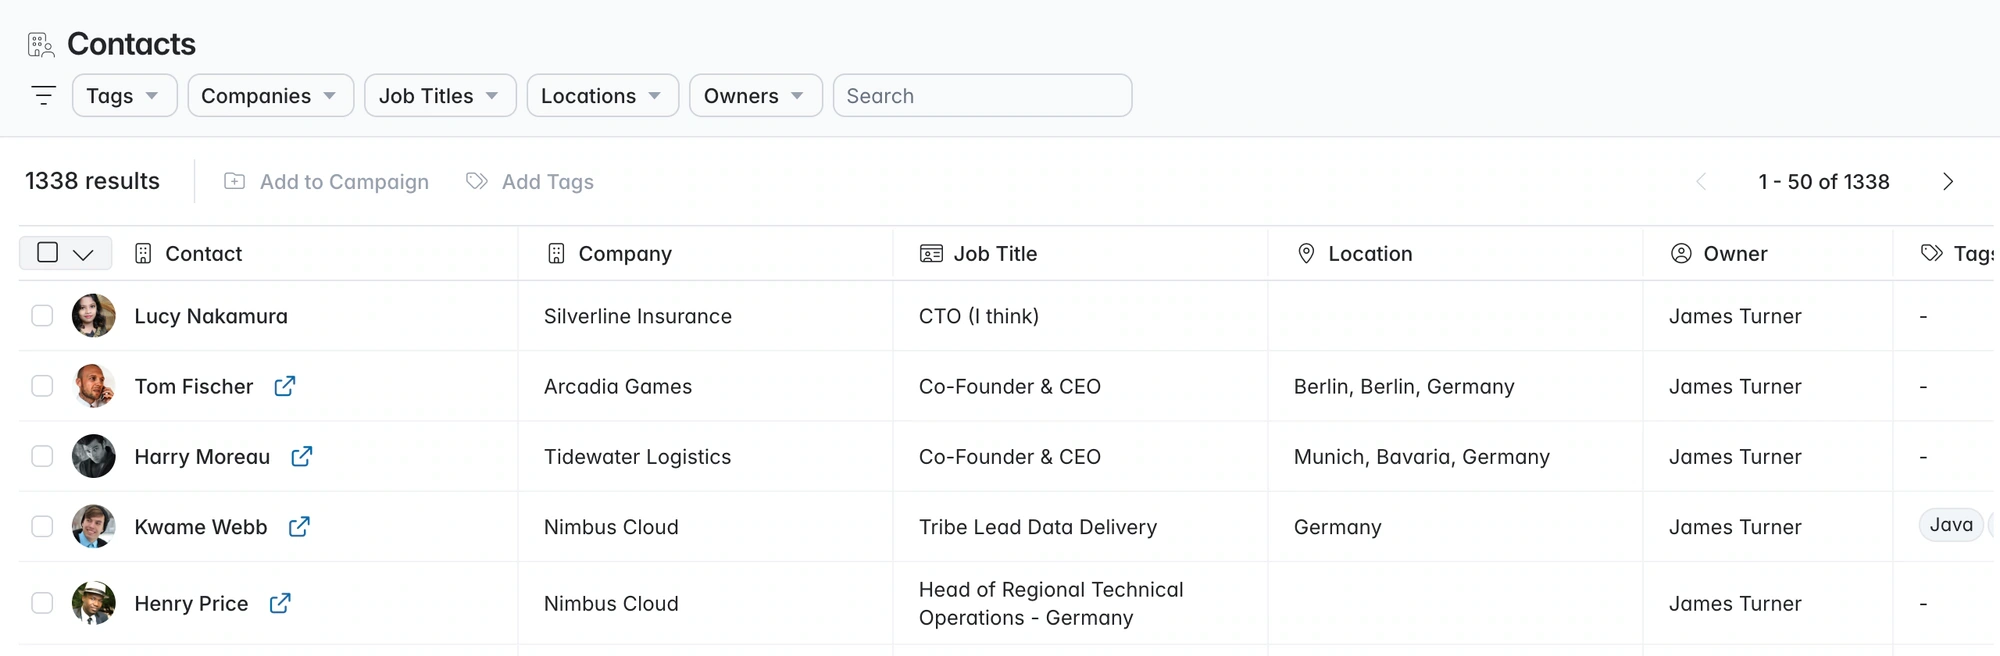The height and width of the screenshot is (656, 2000).
Task: Click the Add Tags tag icon
Action: [477, 181]
